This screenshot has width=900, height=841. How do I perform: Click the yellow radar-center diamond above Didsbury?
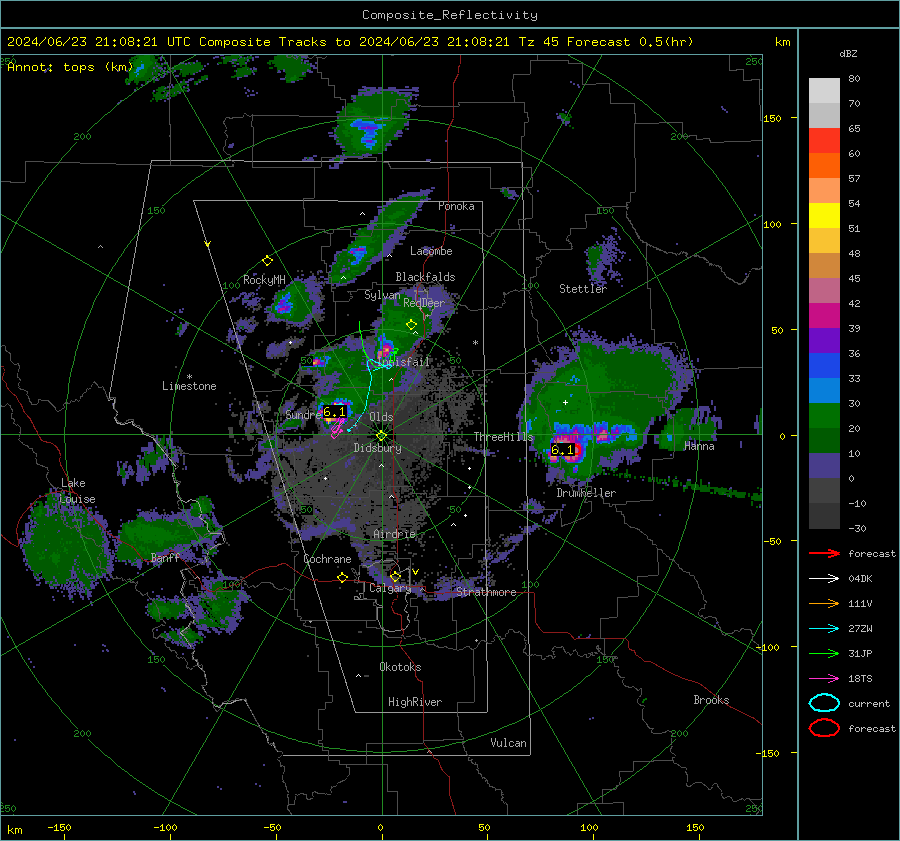(x=382, y=436)
